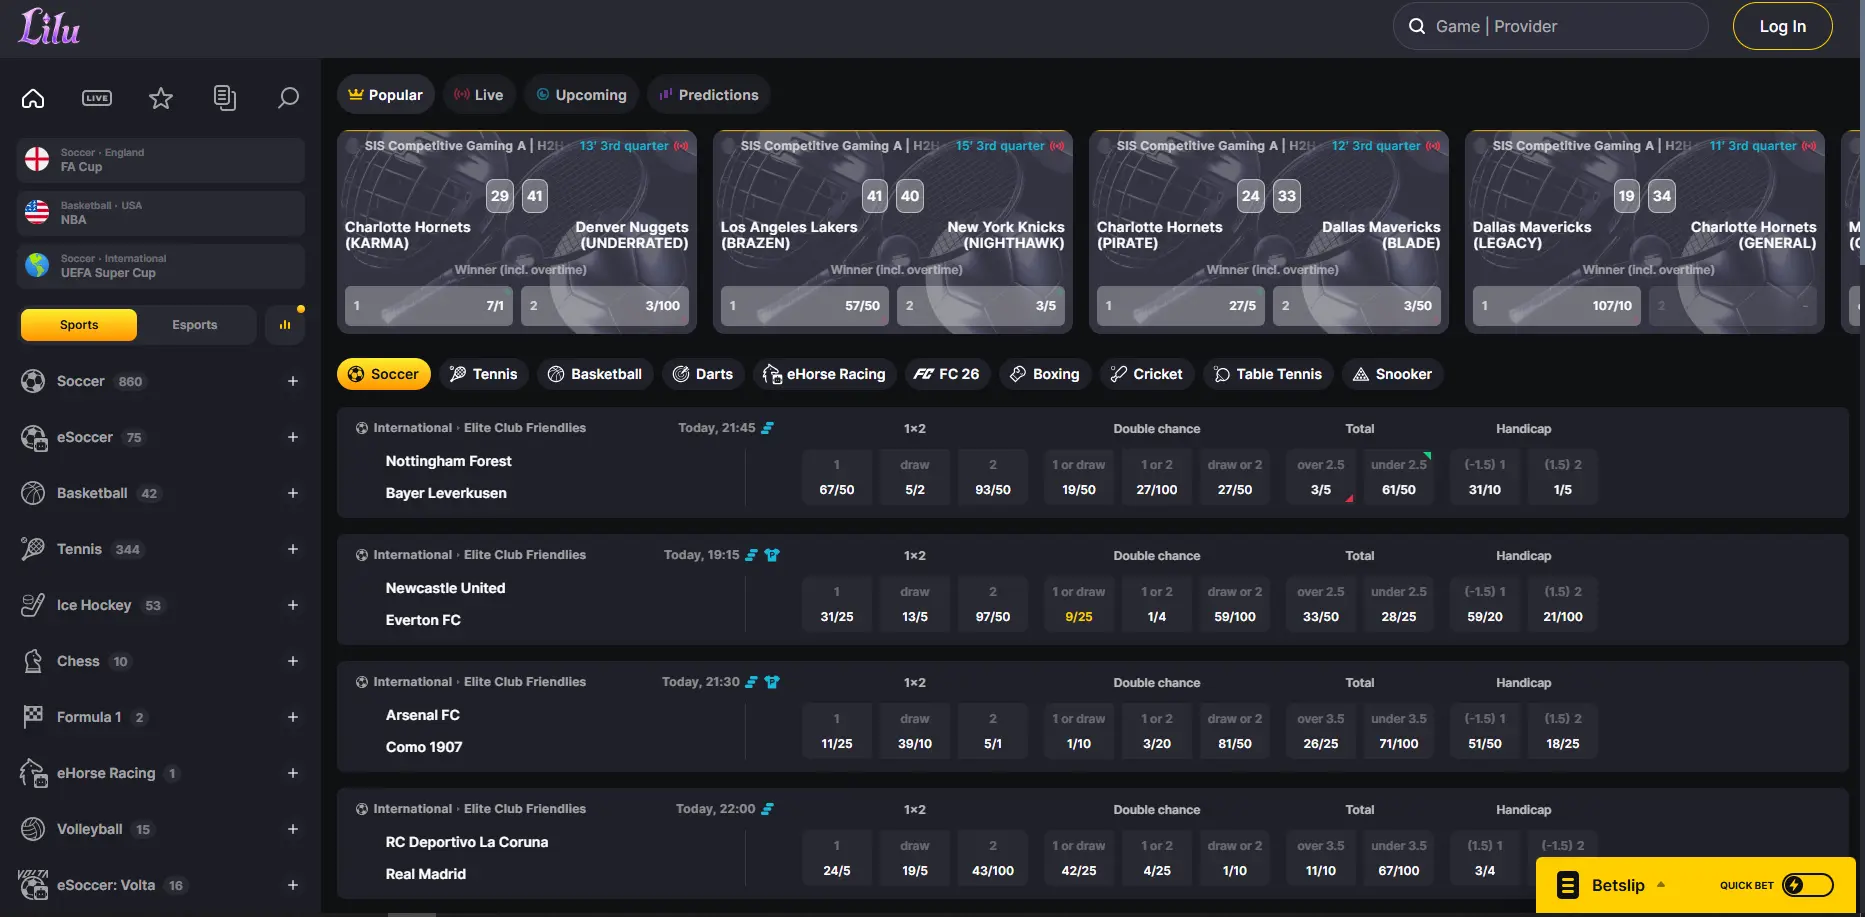Bet 107/10 on Dallas Mavericks (LEGACY)

click(x=1557, y=306)
